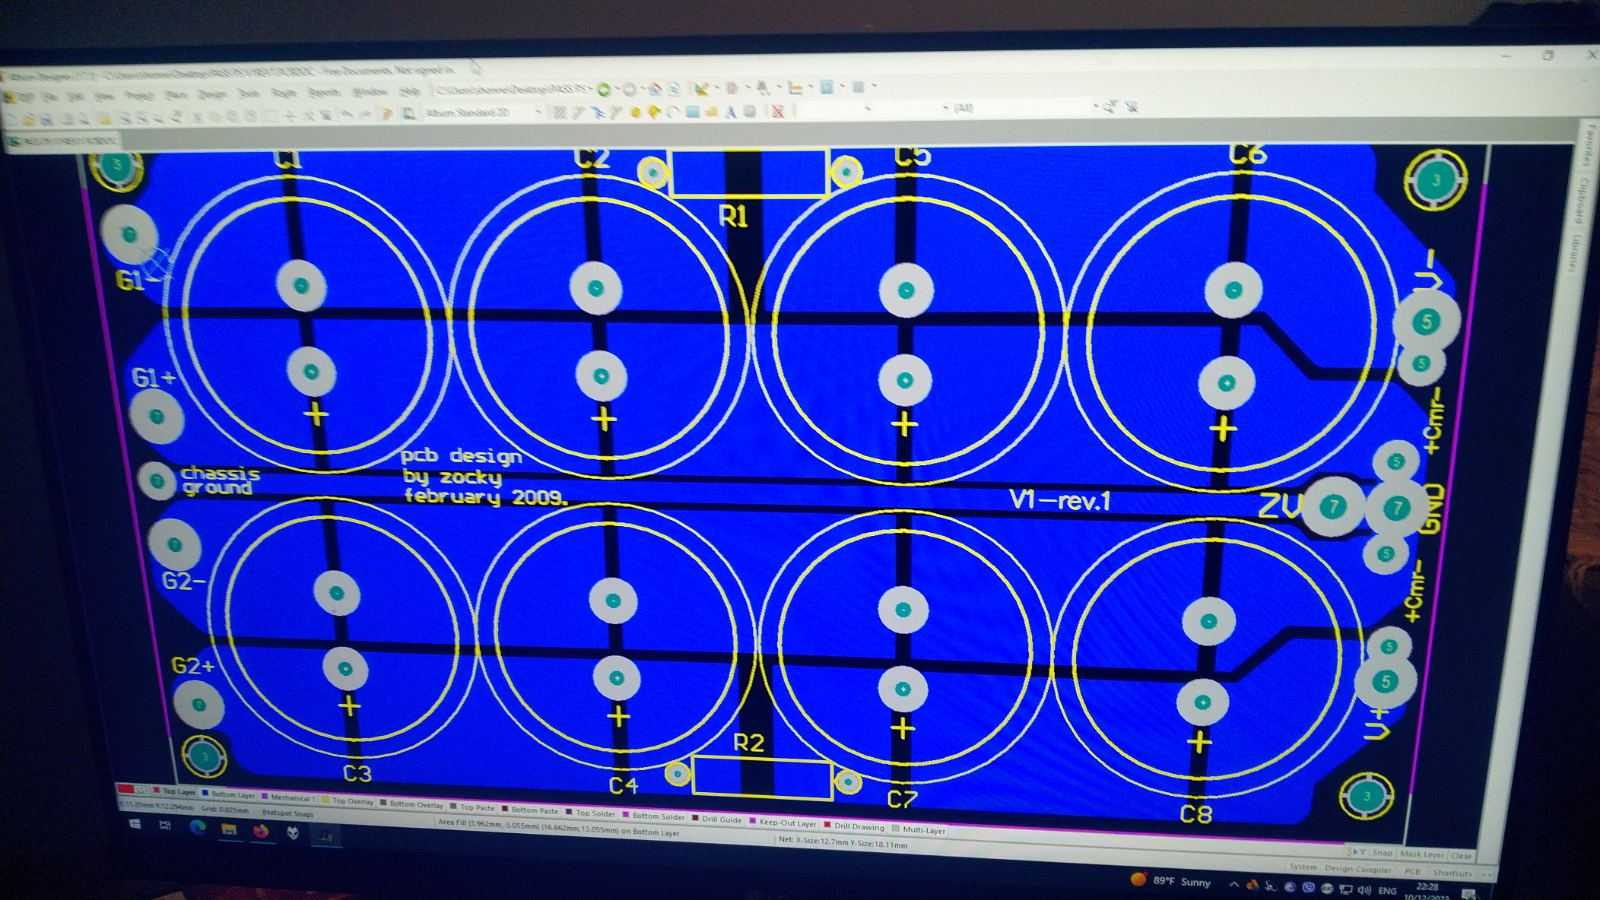Switch to the Multi-Layer tab
The height and width of the screenshot is (900, 1600).
pyautogui.click(x=923, y=830)
